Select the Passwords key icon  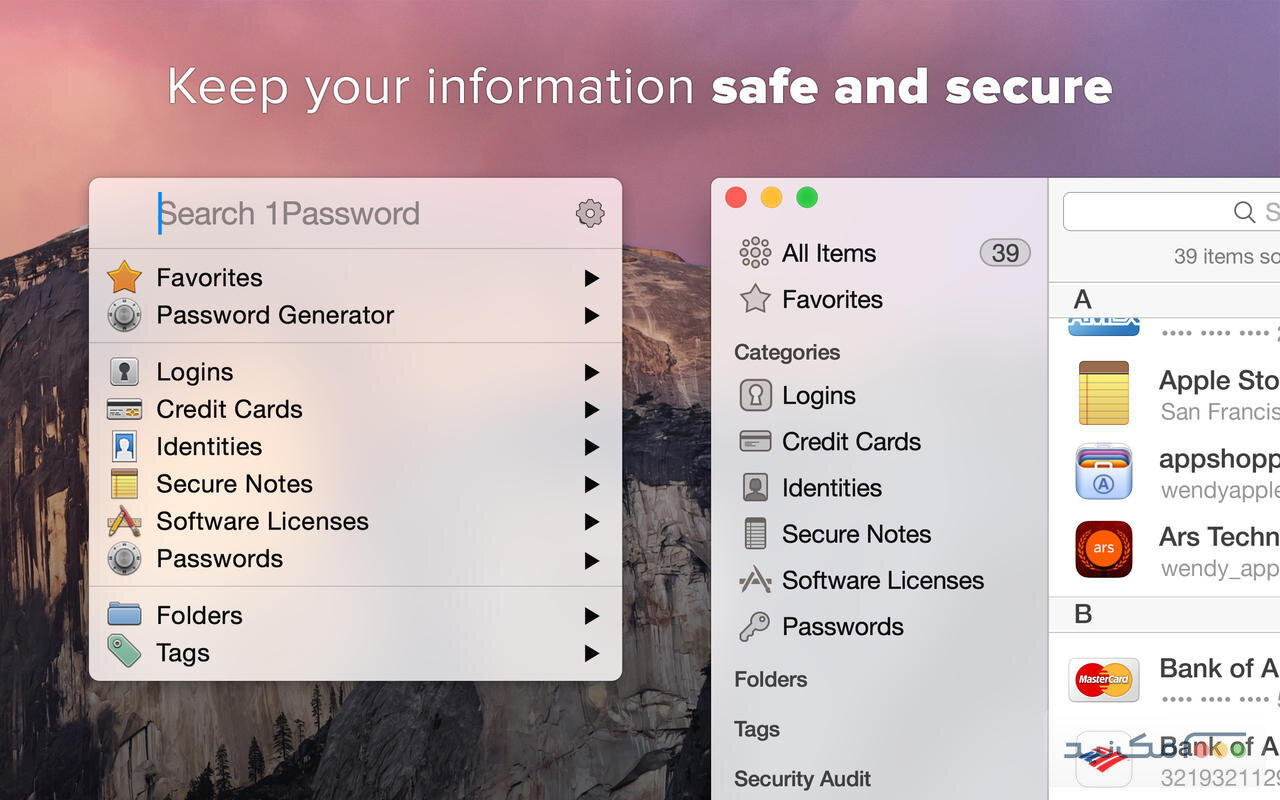click(x=755, y=626)
